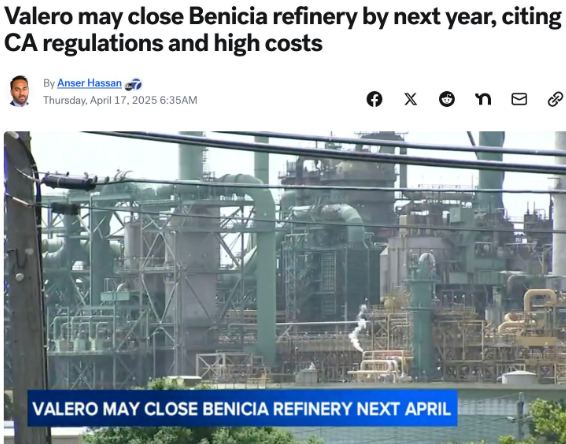Click the headline text "CA regulations and high costs"

tap(163, 44)
